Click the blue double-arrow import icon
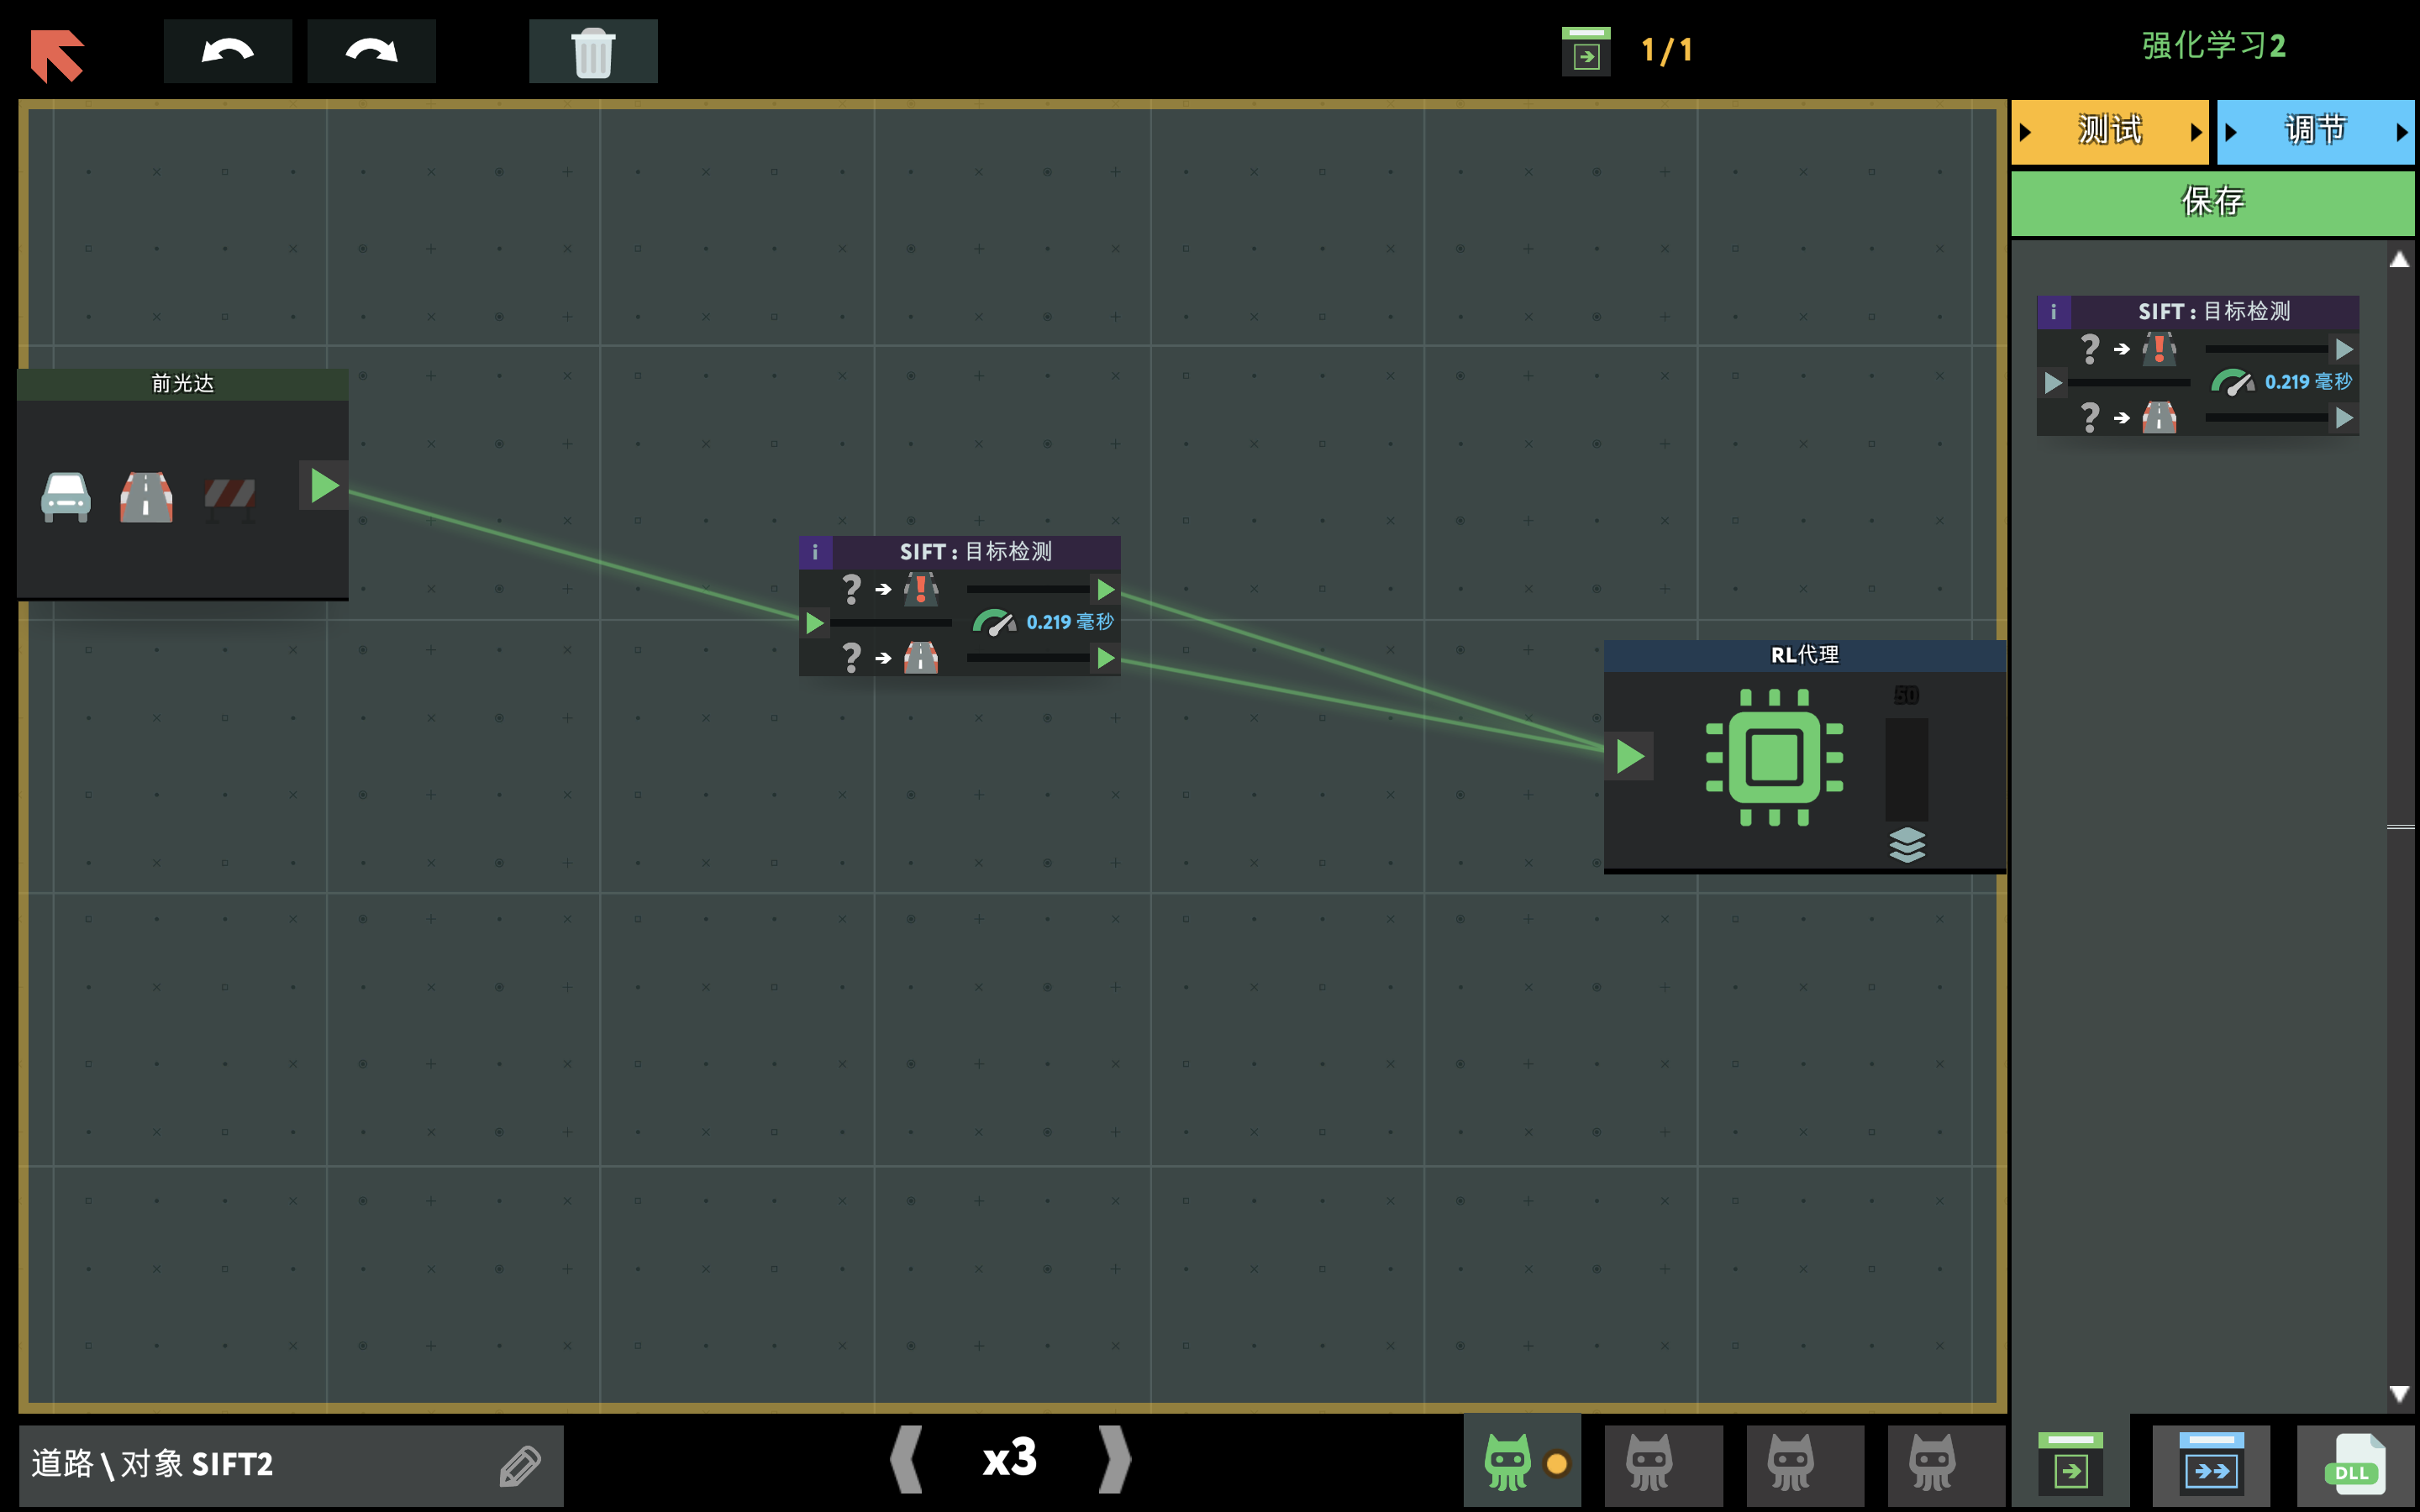The image size is (2420, 1512). (2211, 1465)
